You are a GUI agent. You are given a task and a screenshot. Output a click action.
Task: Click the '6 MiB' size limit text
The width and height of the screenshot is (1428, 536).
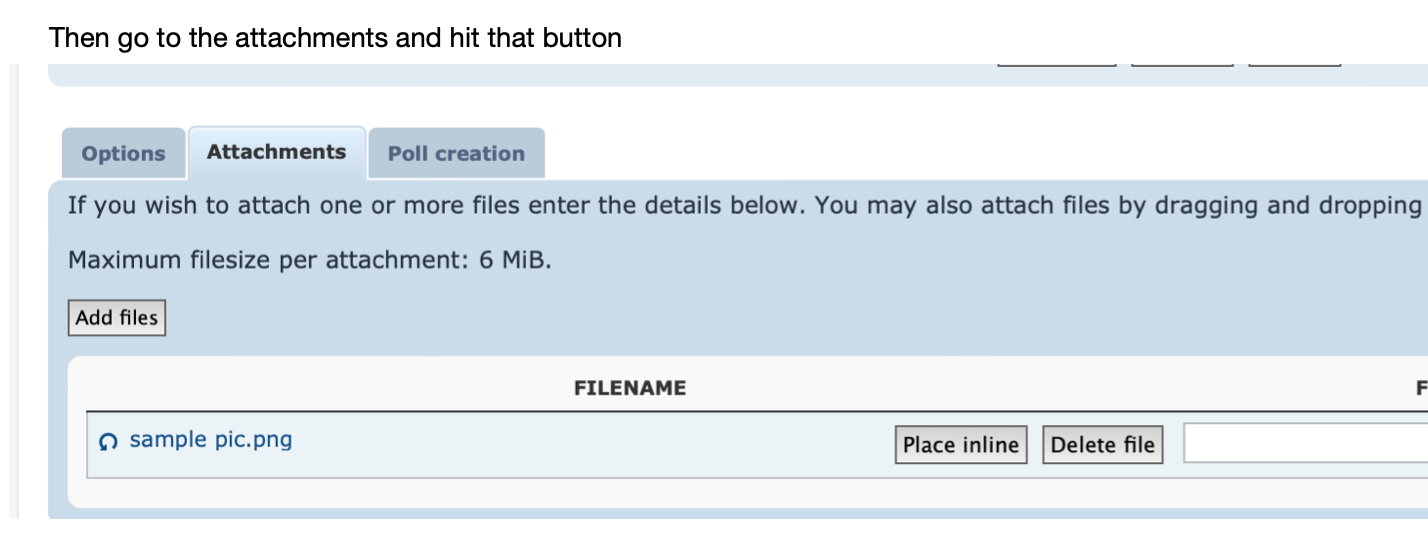[514, 261]
